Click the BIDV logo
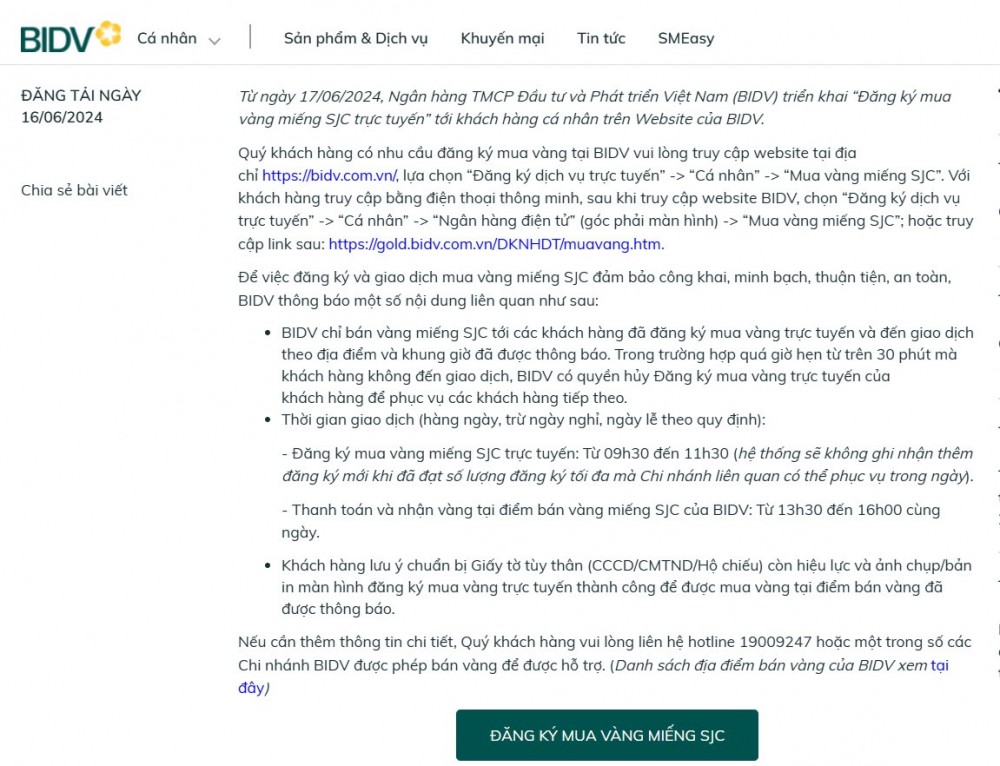This screenshot has width=1000, height=766. tap(71, 37)
